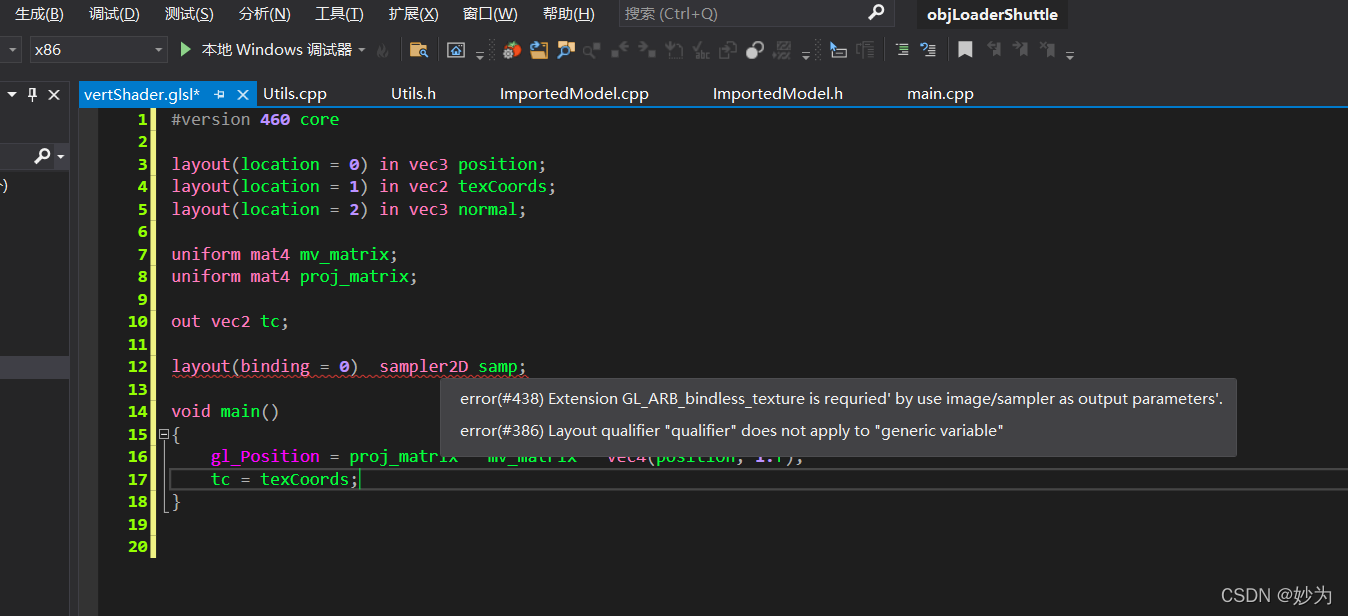Open toolbar overflow arrow before cursor icon
This screenshot has height=616, width=1348.
(806, 54)
